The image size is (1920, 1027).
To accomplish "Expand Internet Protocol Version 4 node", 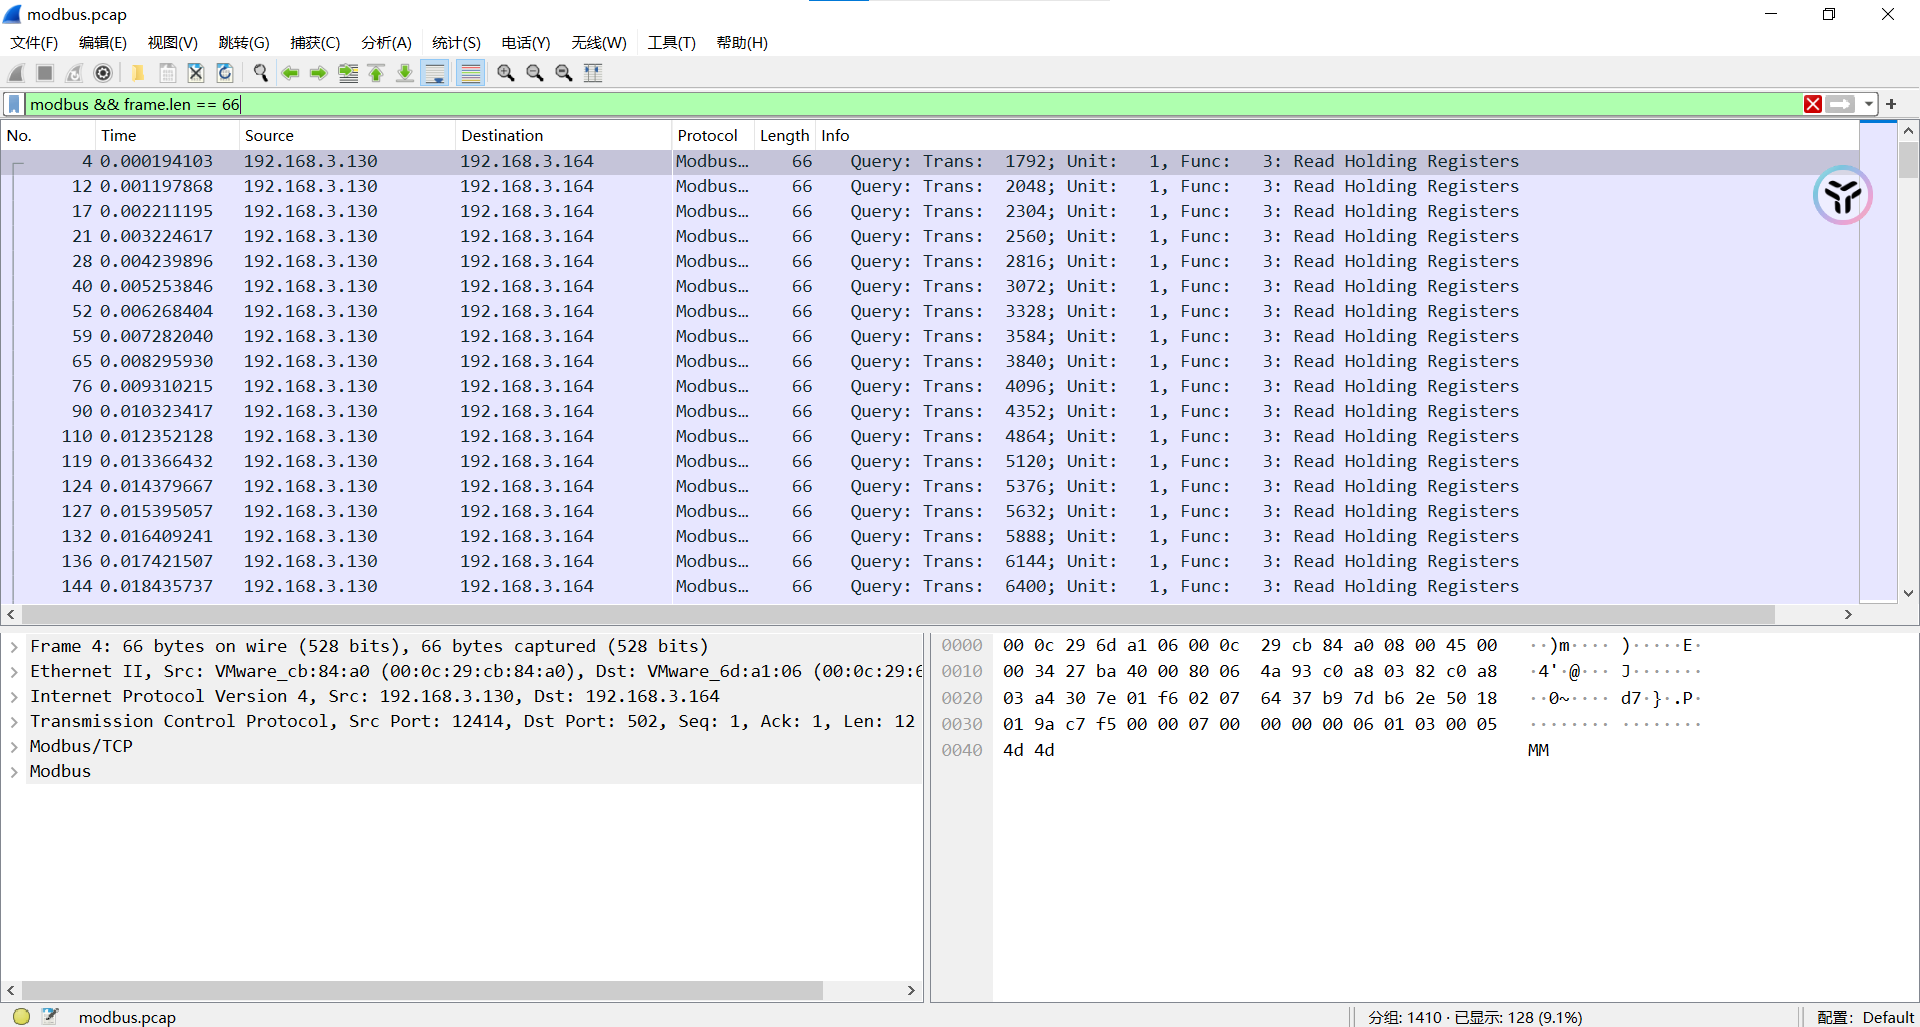I will (x=14, y=697).
